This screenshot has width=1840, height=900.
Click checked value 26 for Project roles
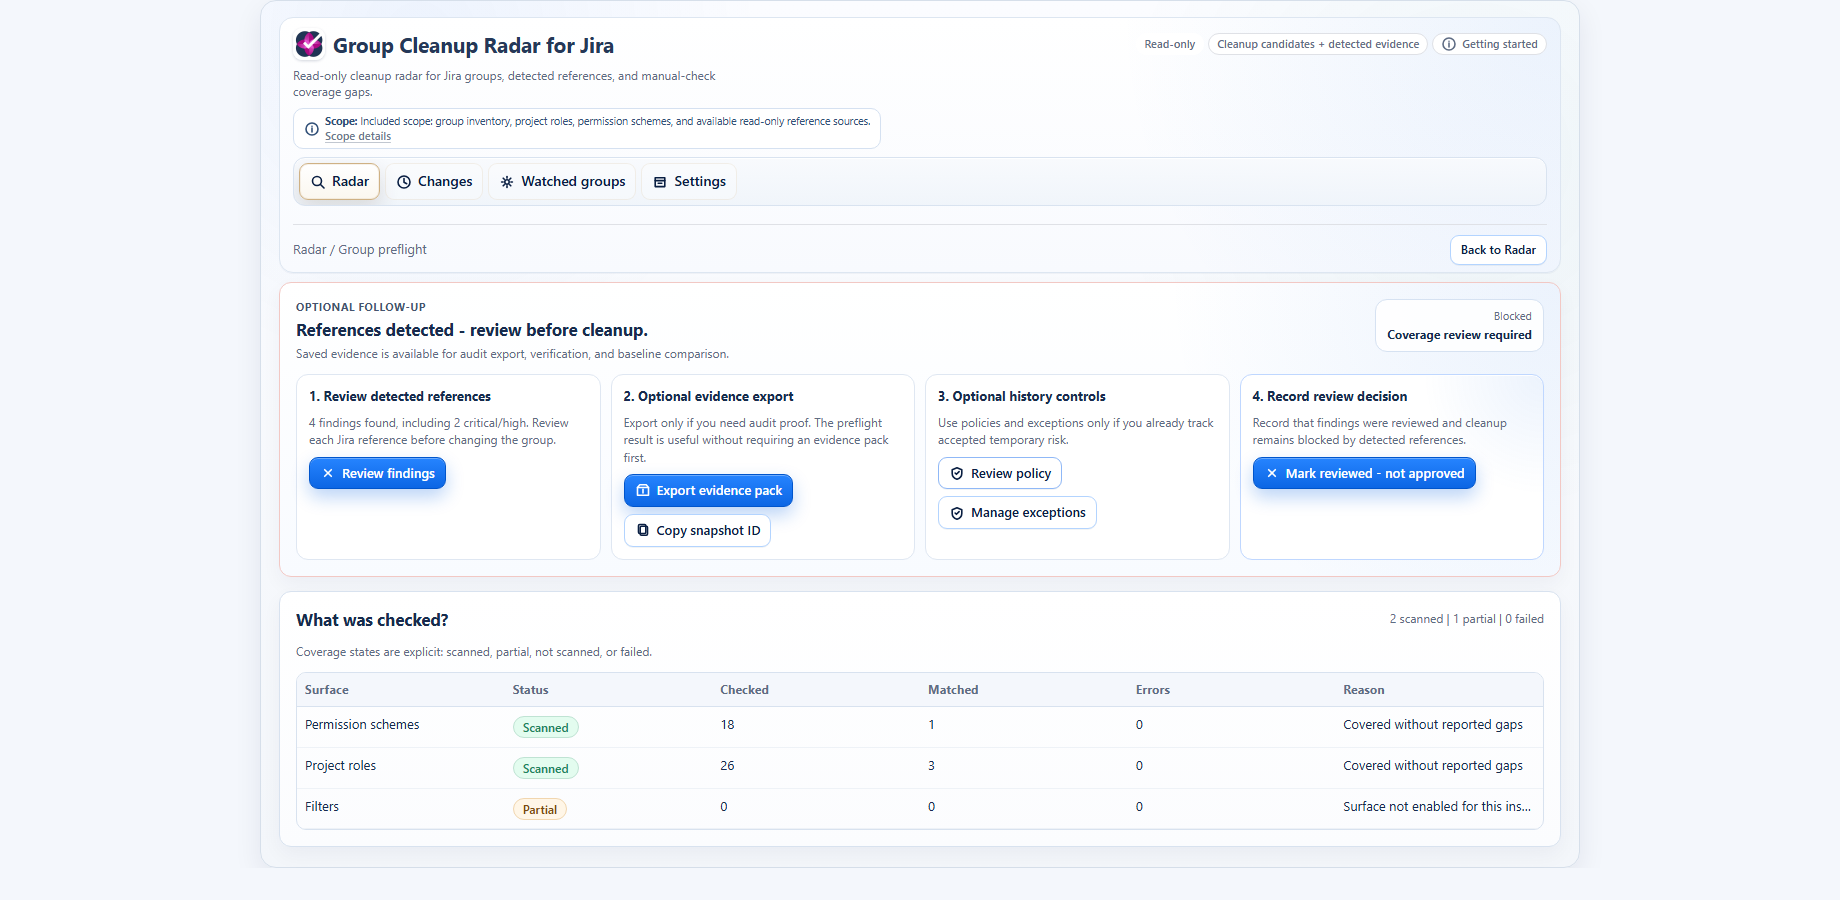(x=727, y=766)
